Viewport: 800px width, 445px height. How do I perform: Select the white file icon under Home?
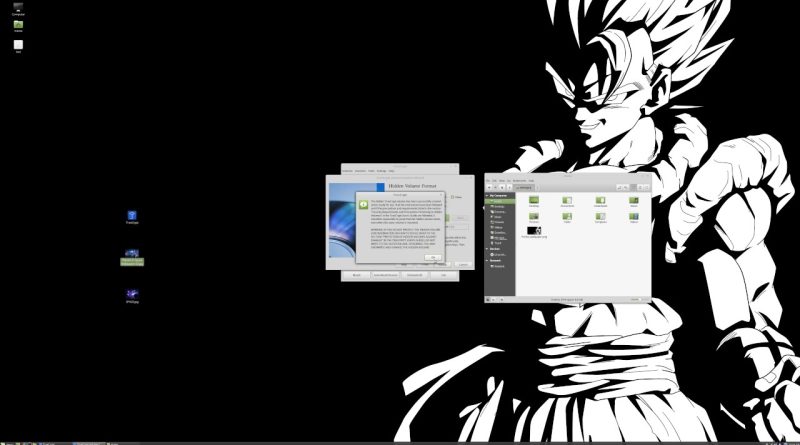(18, 46)
